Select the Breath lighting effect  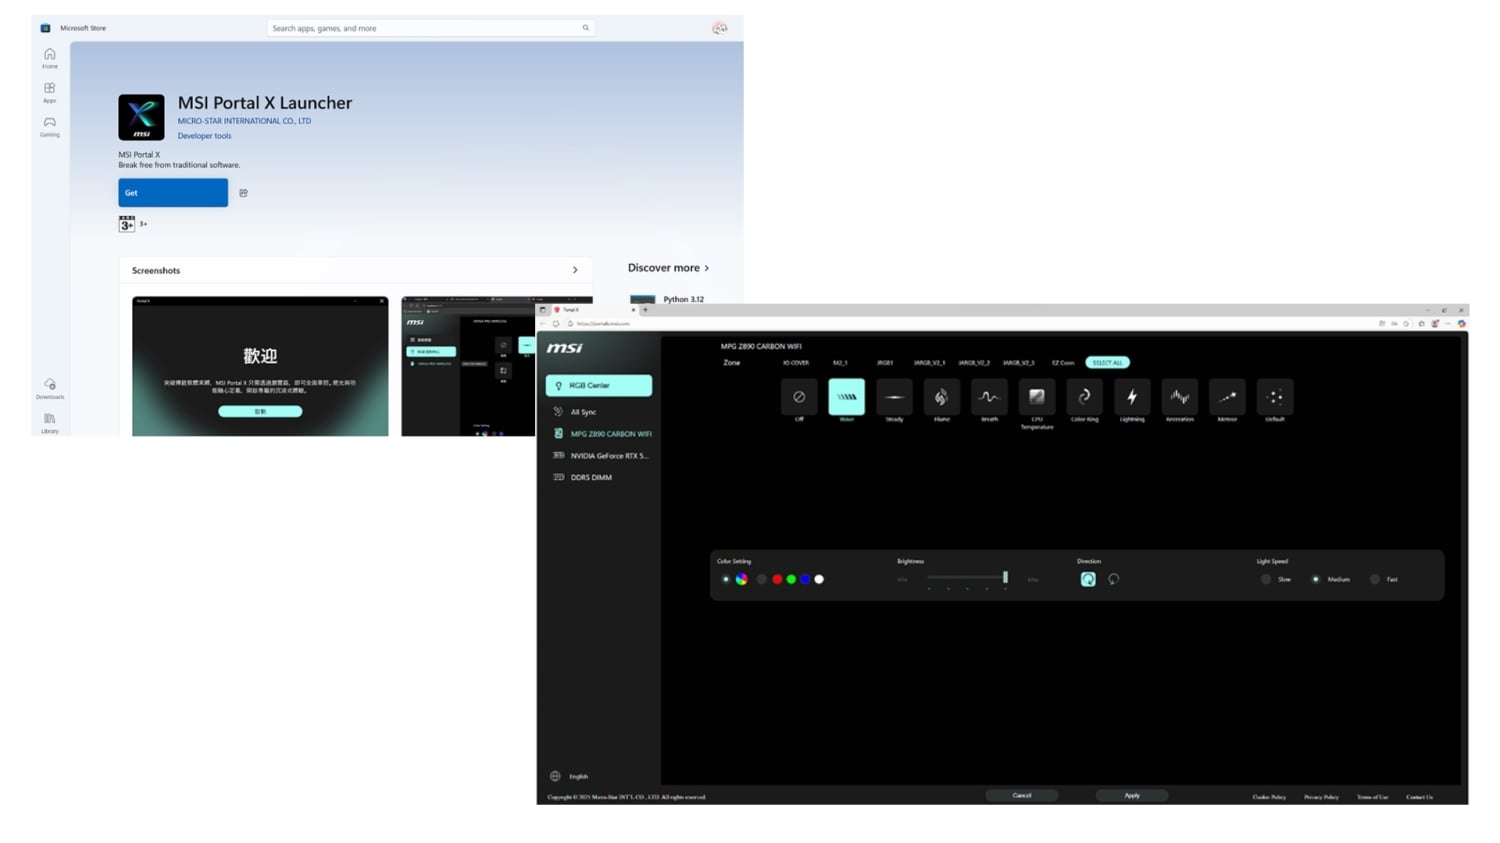coord(989,397)
